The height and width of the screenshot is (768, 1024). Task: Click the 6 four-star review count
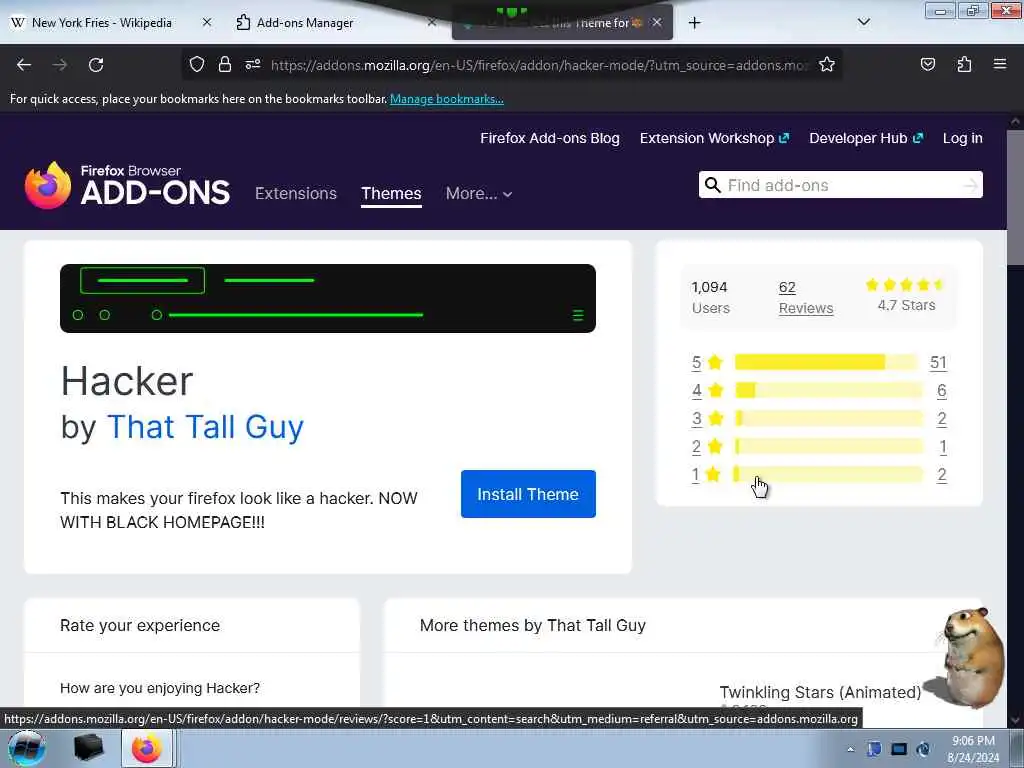pos(941,391)
